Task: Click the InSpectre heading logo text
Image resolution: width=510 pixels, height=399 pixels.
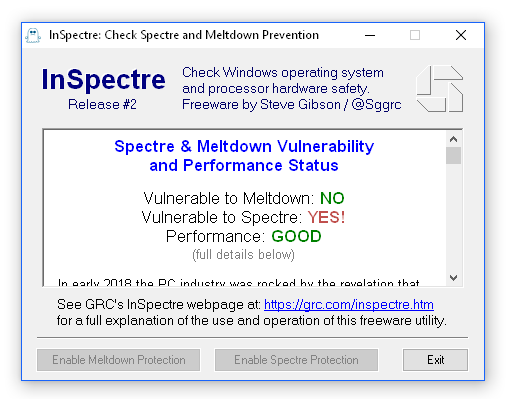Action: (x=103, y=79)
